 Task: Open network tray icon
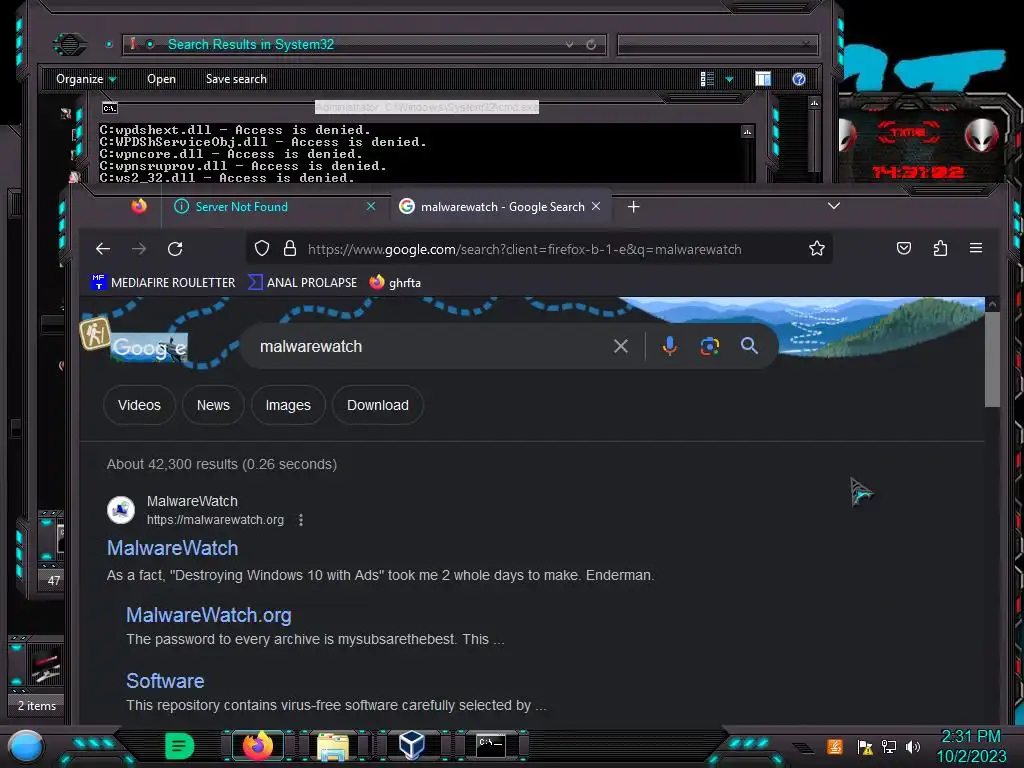click(888, 746)
